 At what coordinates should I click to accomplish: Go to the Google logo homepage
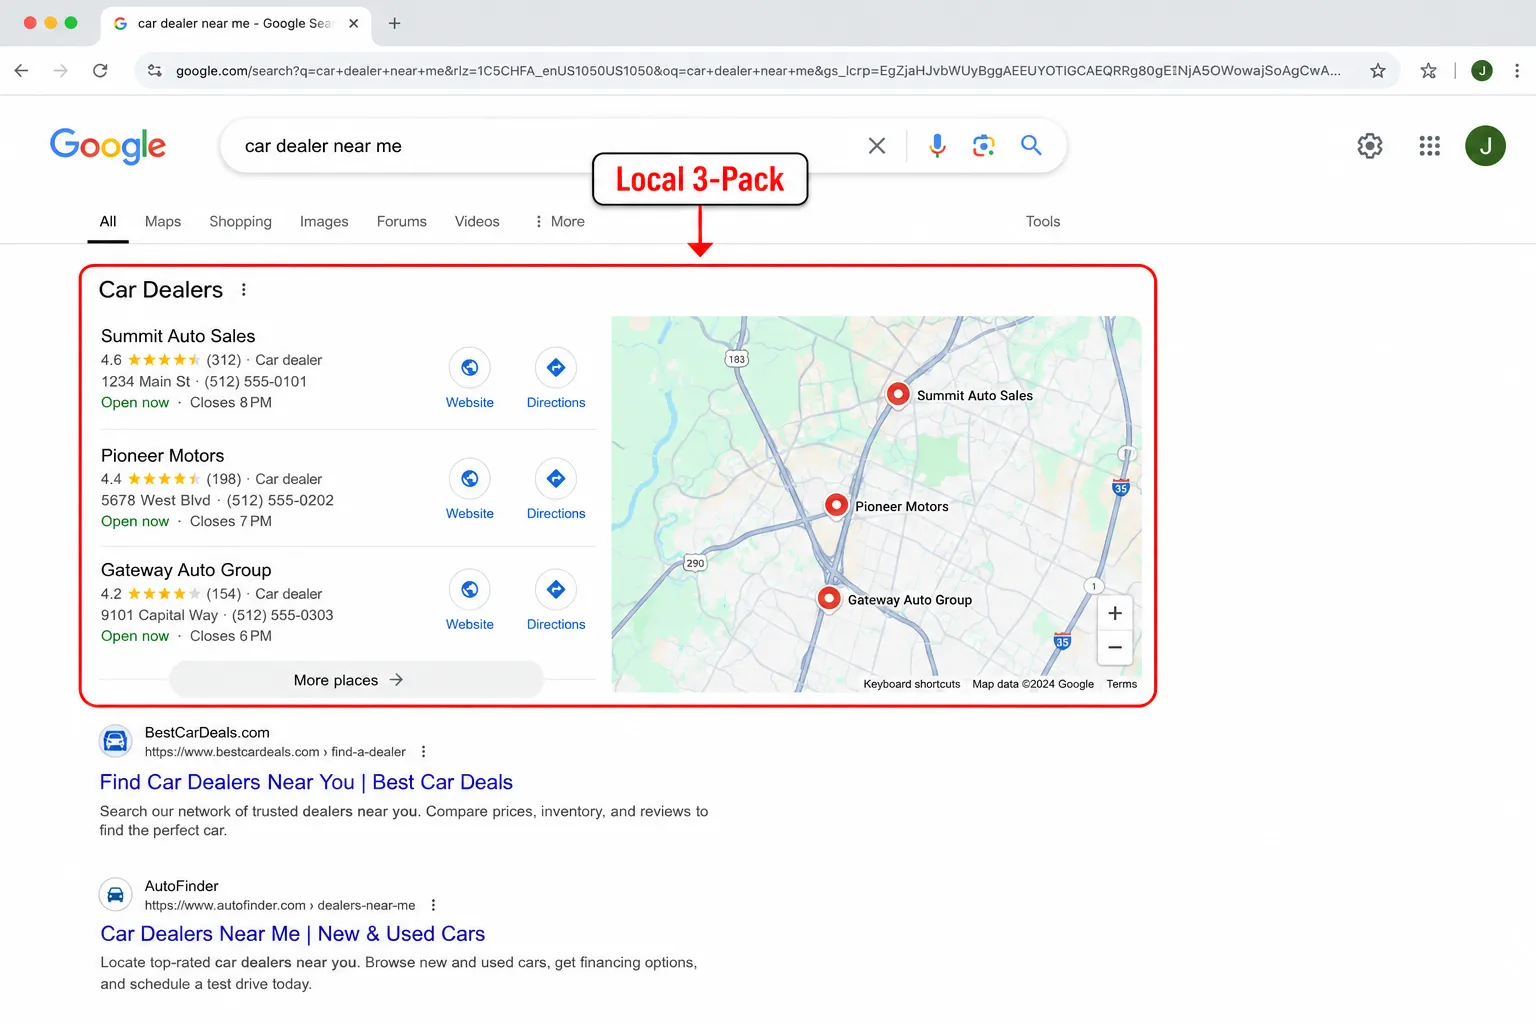coord(108,146)
